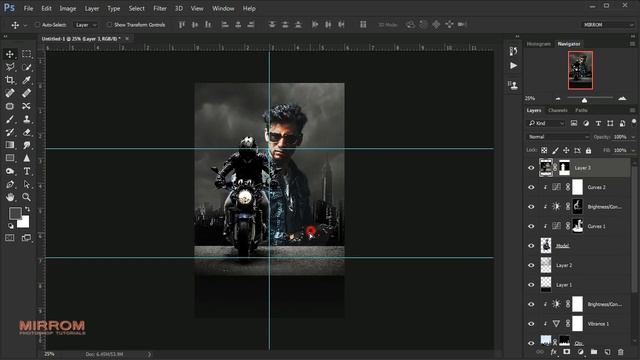640x360 pixels.
Task: Select the Hand tool
Action: point(10,197)
